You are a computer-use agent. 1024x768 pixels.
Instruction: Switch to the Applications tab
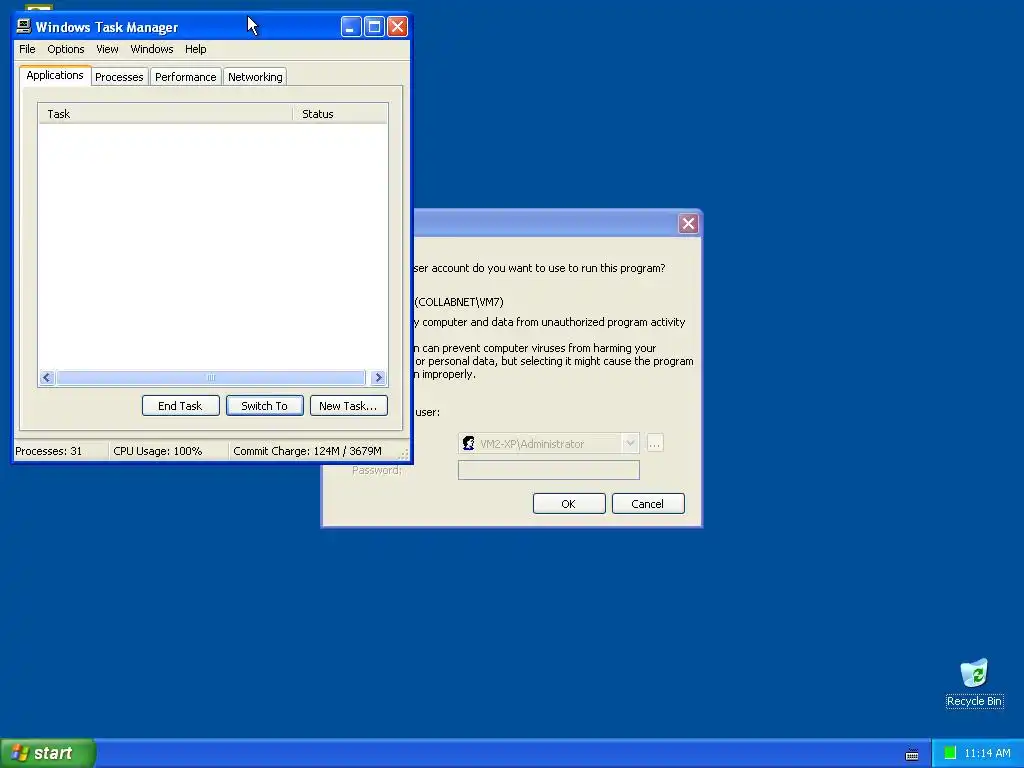click(55, 75)
